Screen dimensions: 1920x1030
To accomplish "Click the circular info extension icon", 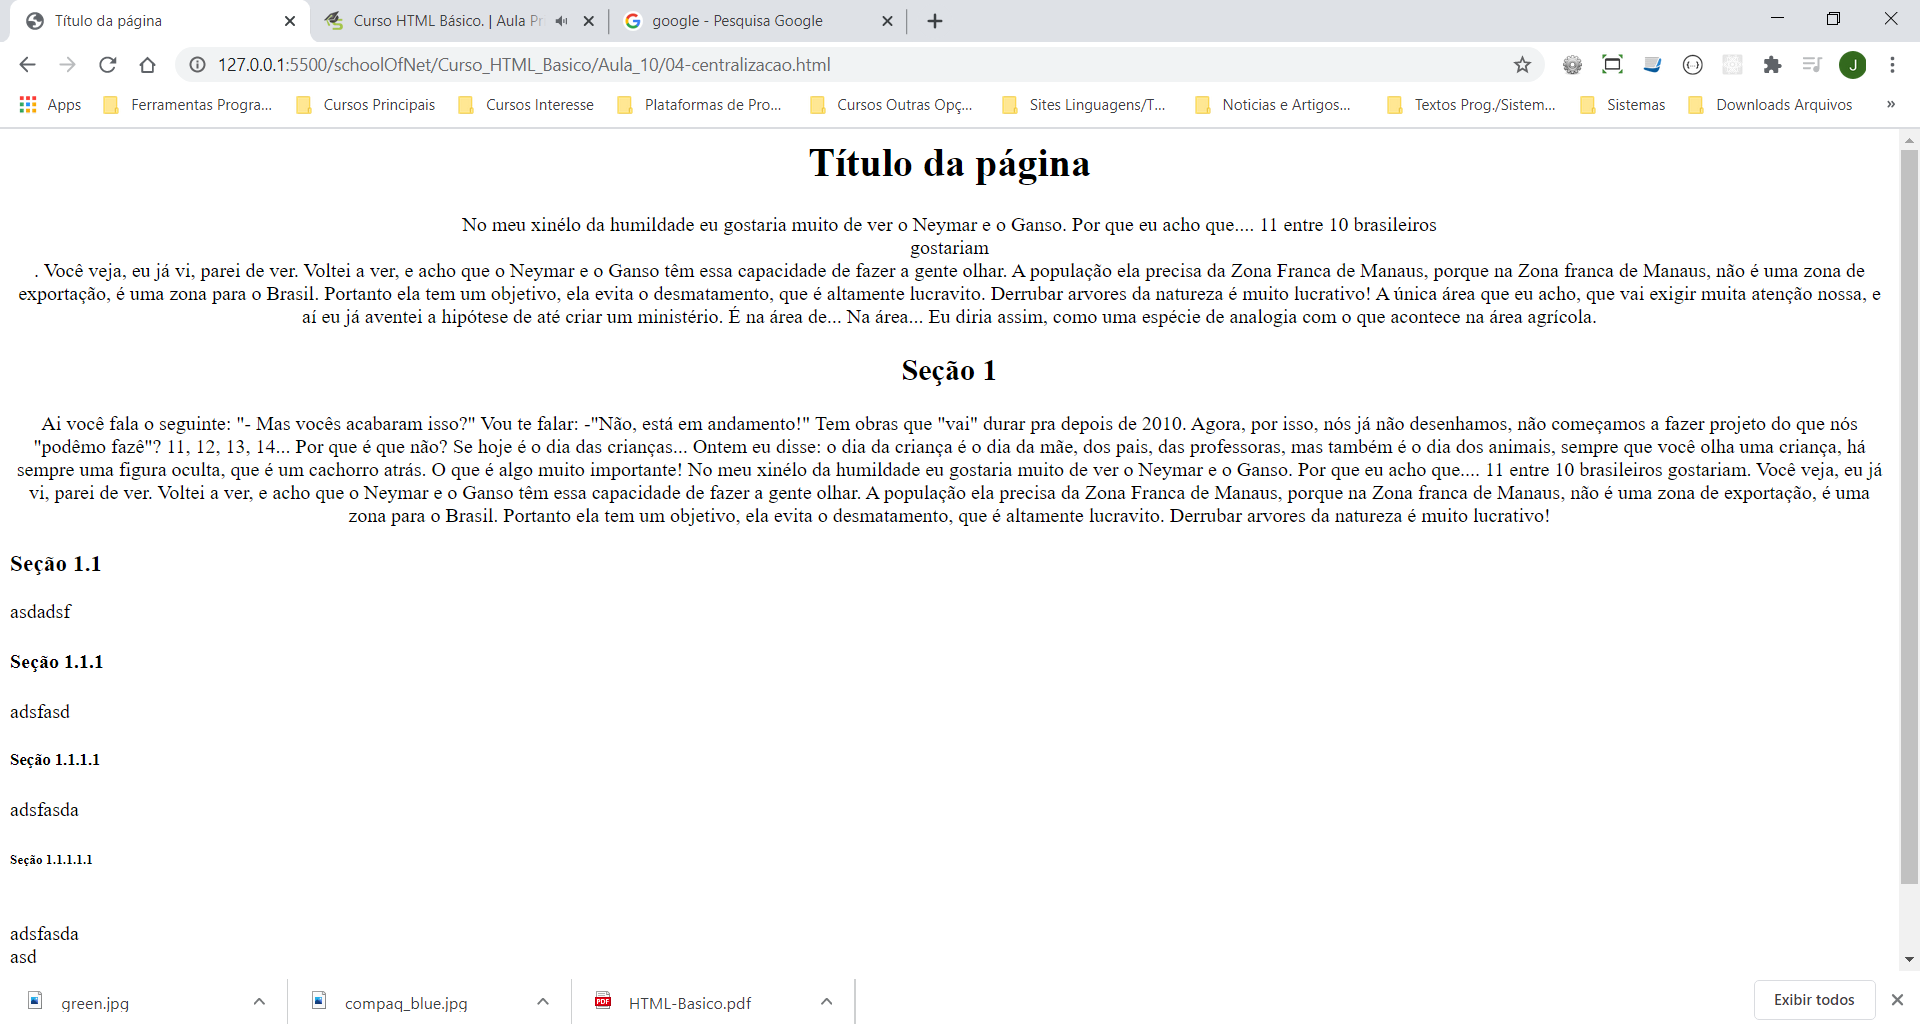I will (1692, 65).
